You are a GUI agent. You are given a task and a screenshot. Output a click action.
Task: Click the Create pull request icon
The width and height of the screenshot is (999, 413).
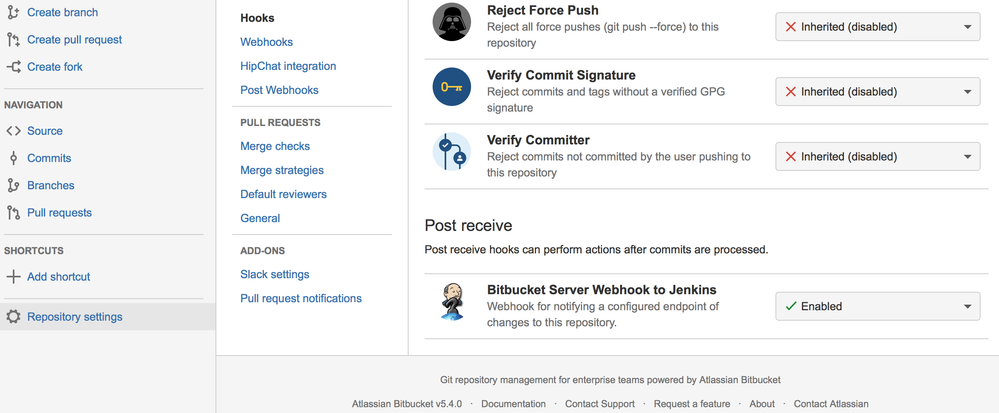coord(13,40)
